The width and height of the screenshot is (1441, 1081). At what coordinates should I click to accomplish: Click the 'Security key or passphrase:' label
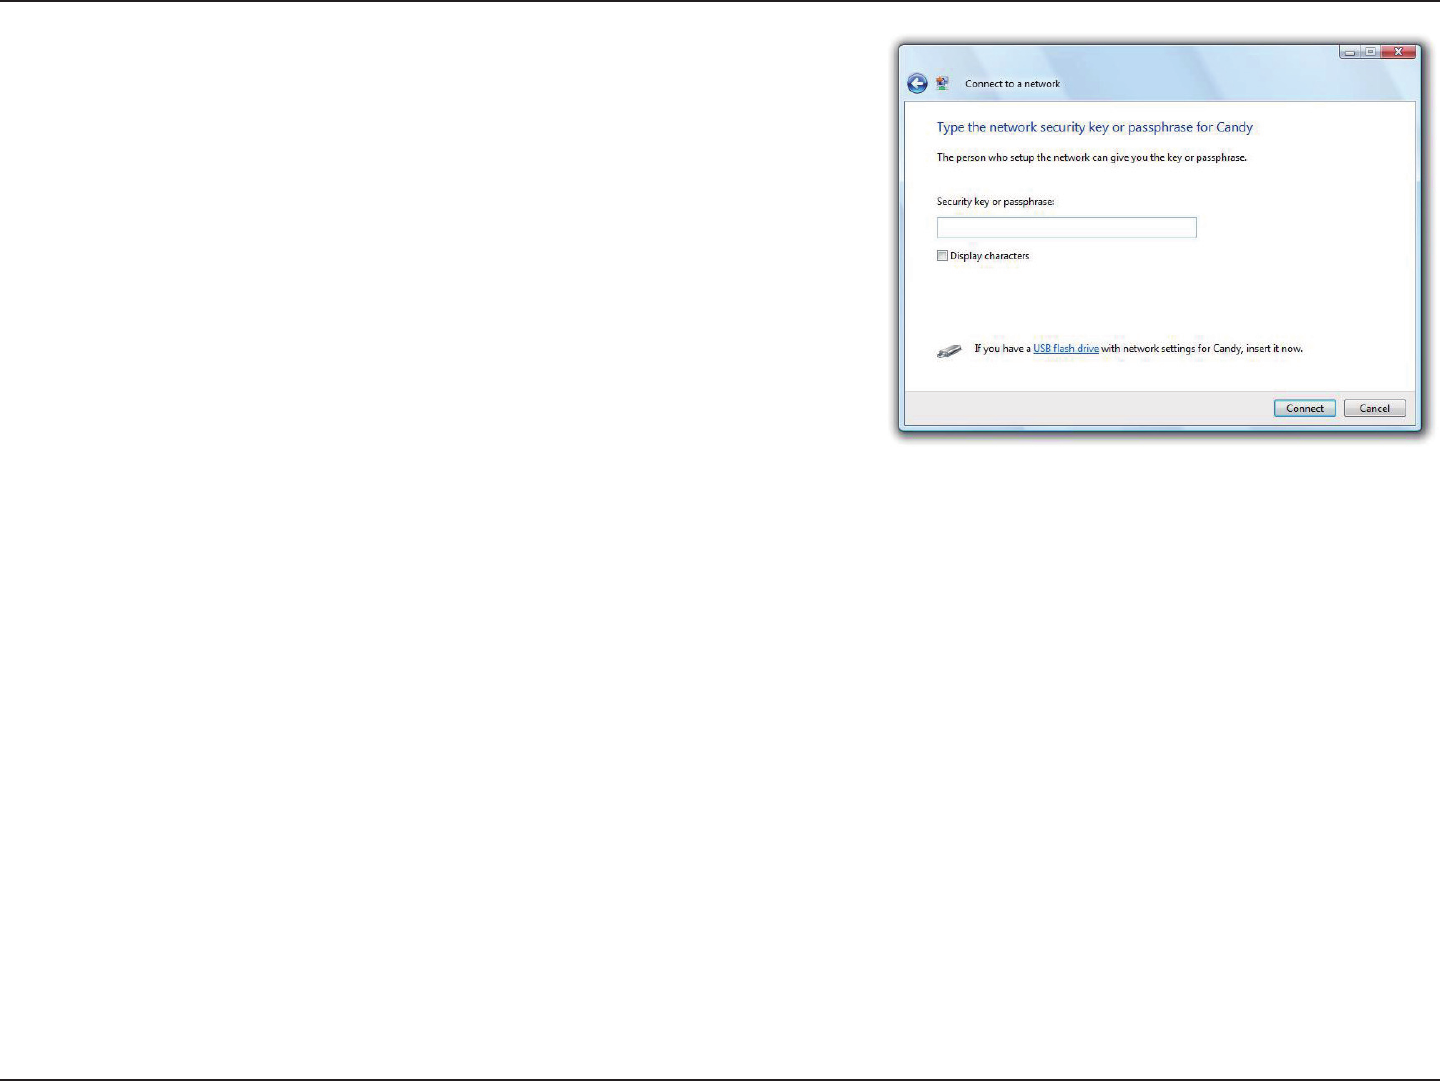coord(995,202)
